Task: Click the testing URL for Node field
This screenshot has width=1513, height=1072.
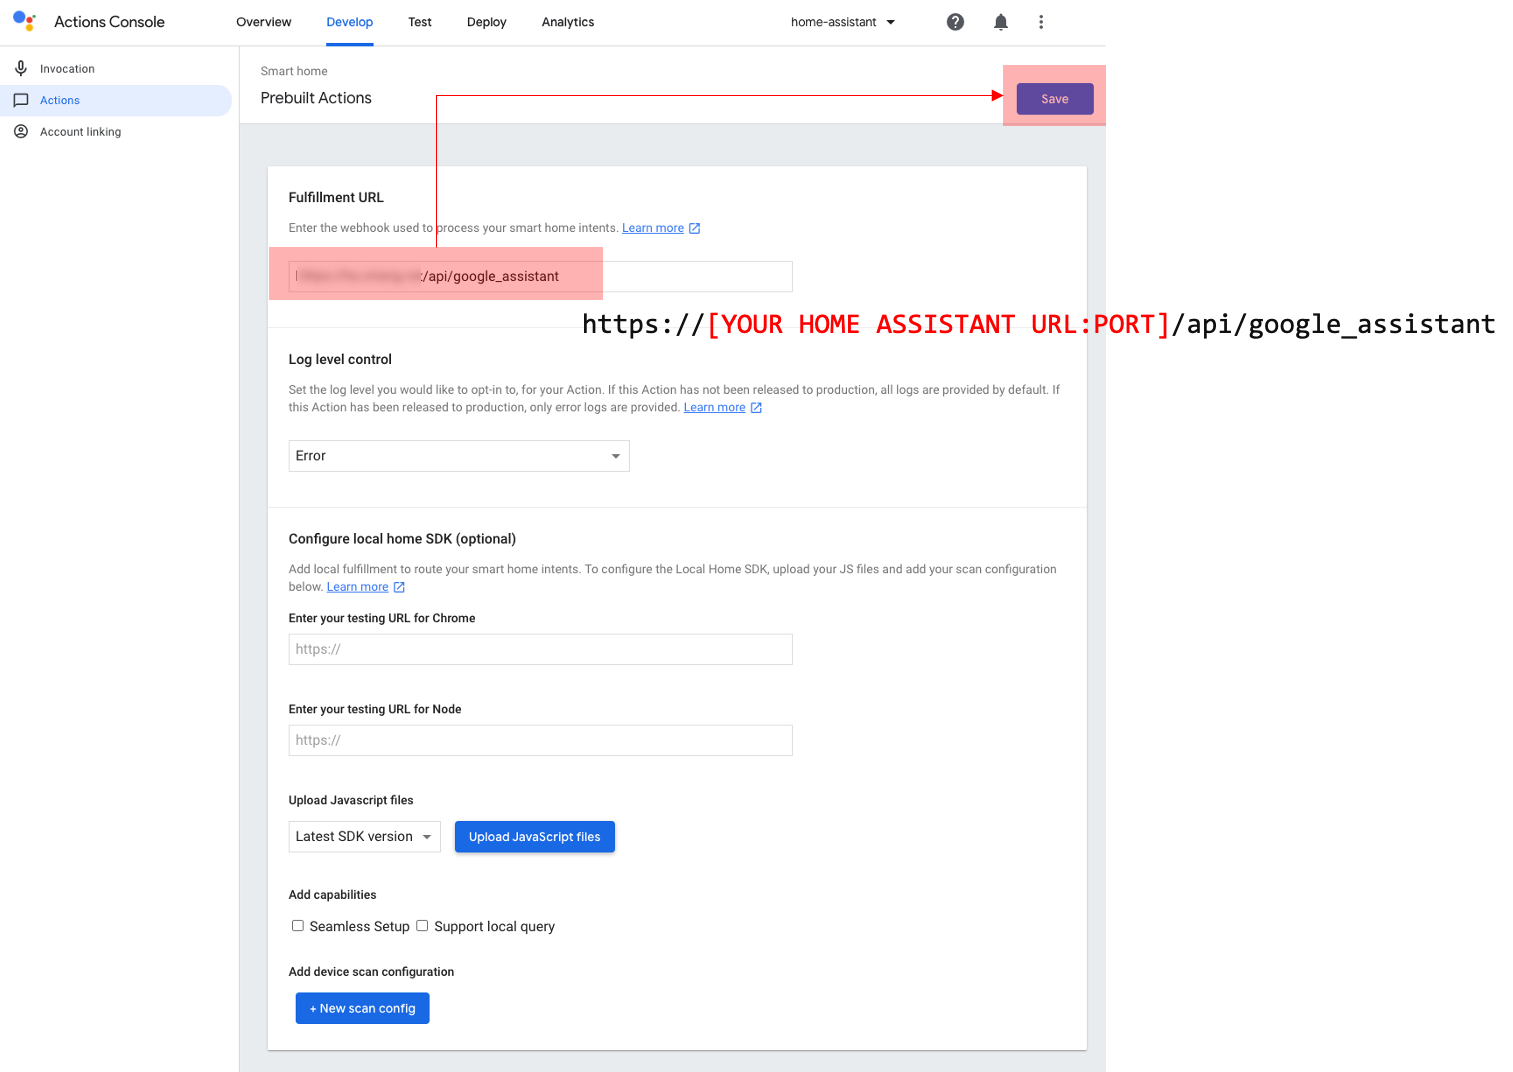Action: pos(541,741)
